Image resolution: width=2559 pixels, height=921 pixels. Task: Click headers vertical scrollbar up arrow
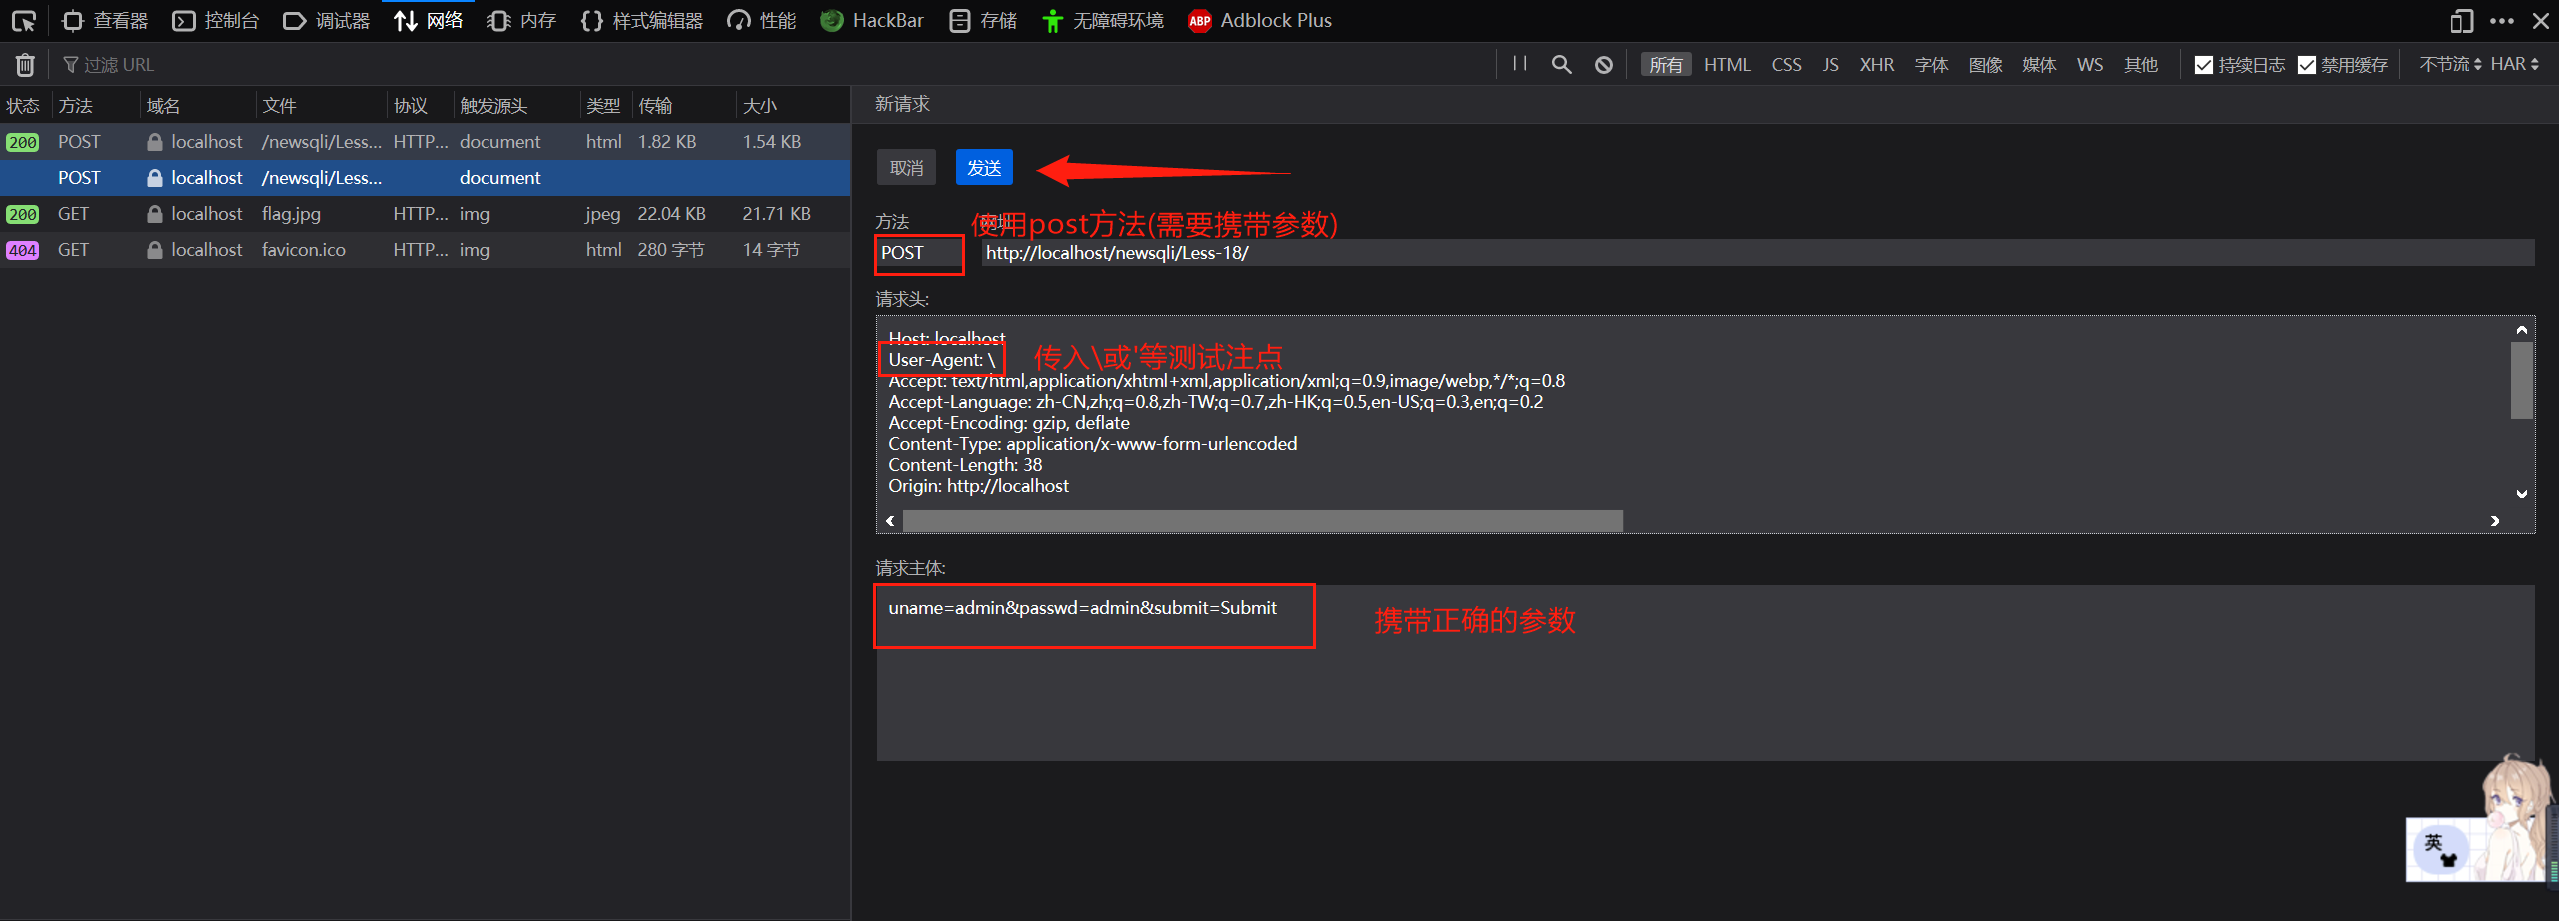tap(2522, 329)
